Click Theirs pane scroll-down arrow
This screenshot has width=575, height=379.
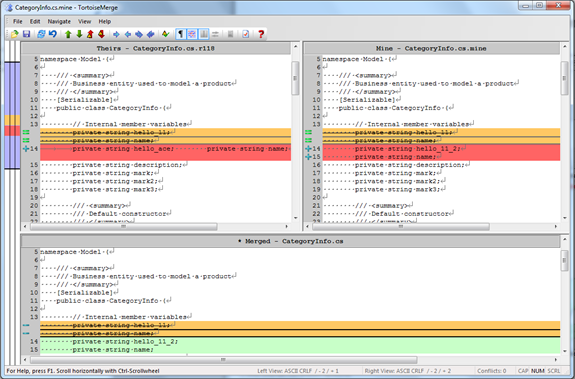(295, 218)
